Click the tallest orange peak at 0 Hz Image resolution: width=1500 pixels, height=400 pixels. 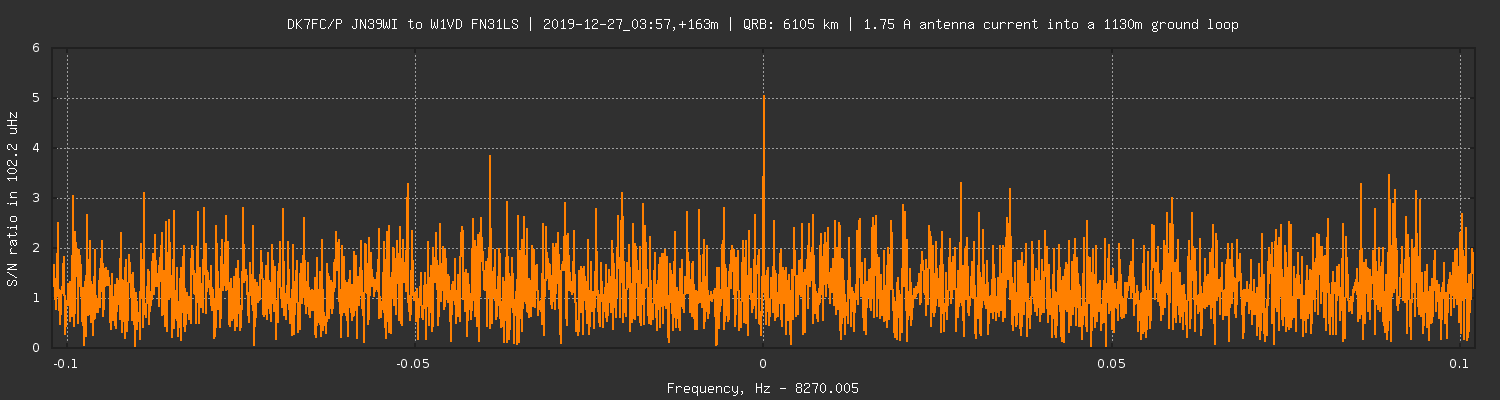click(764, 98)
